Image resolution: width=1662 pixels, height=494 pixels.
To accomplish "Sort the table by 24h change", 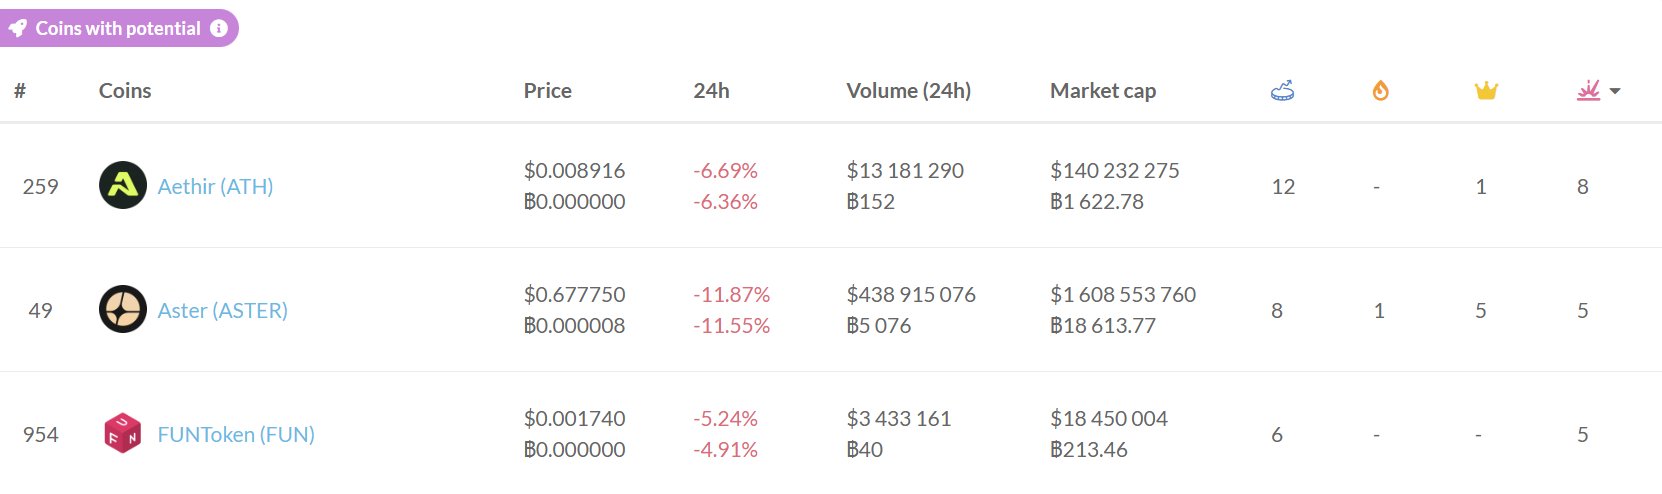I will (711, 91).
